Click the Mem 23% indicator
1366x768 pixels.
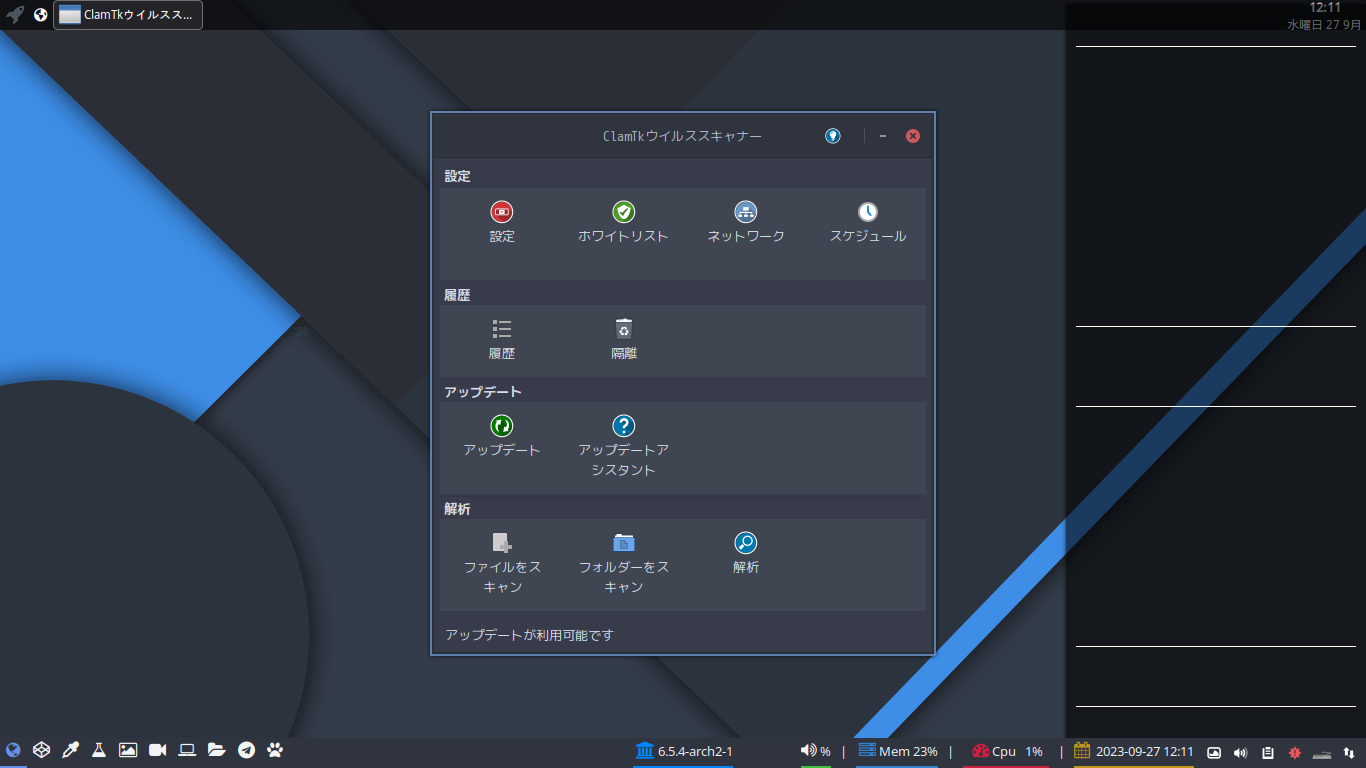tap(897, 751)
